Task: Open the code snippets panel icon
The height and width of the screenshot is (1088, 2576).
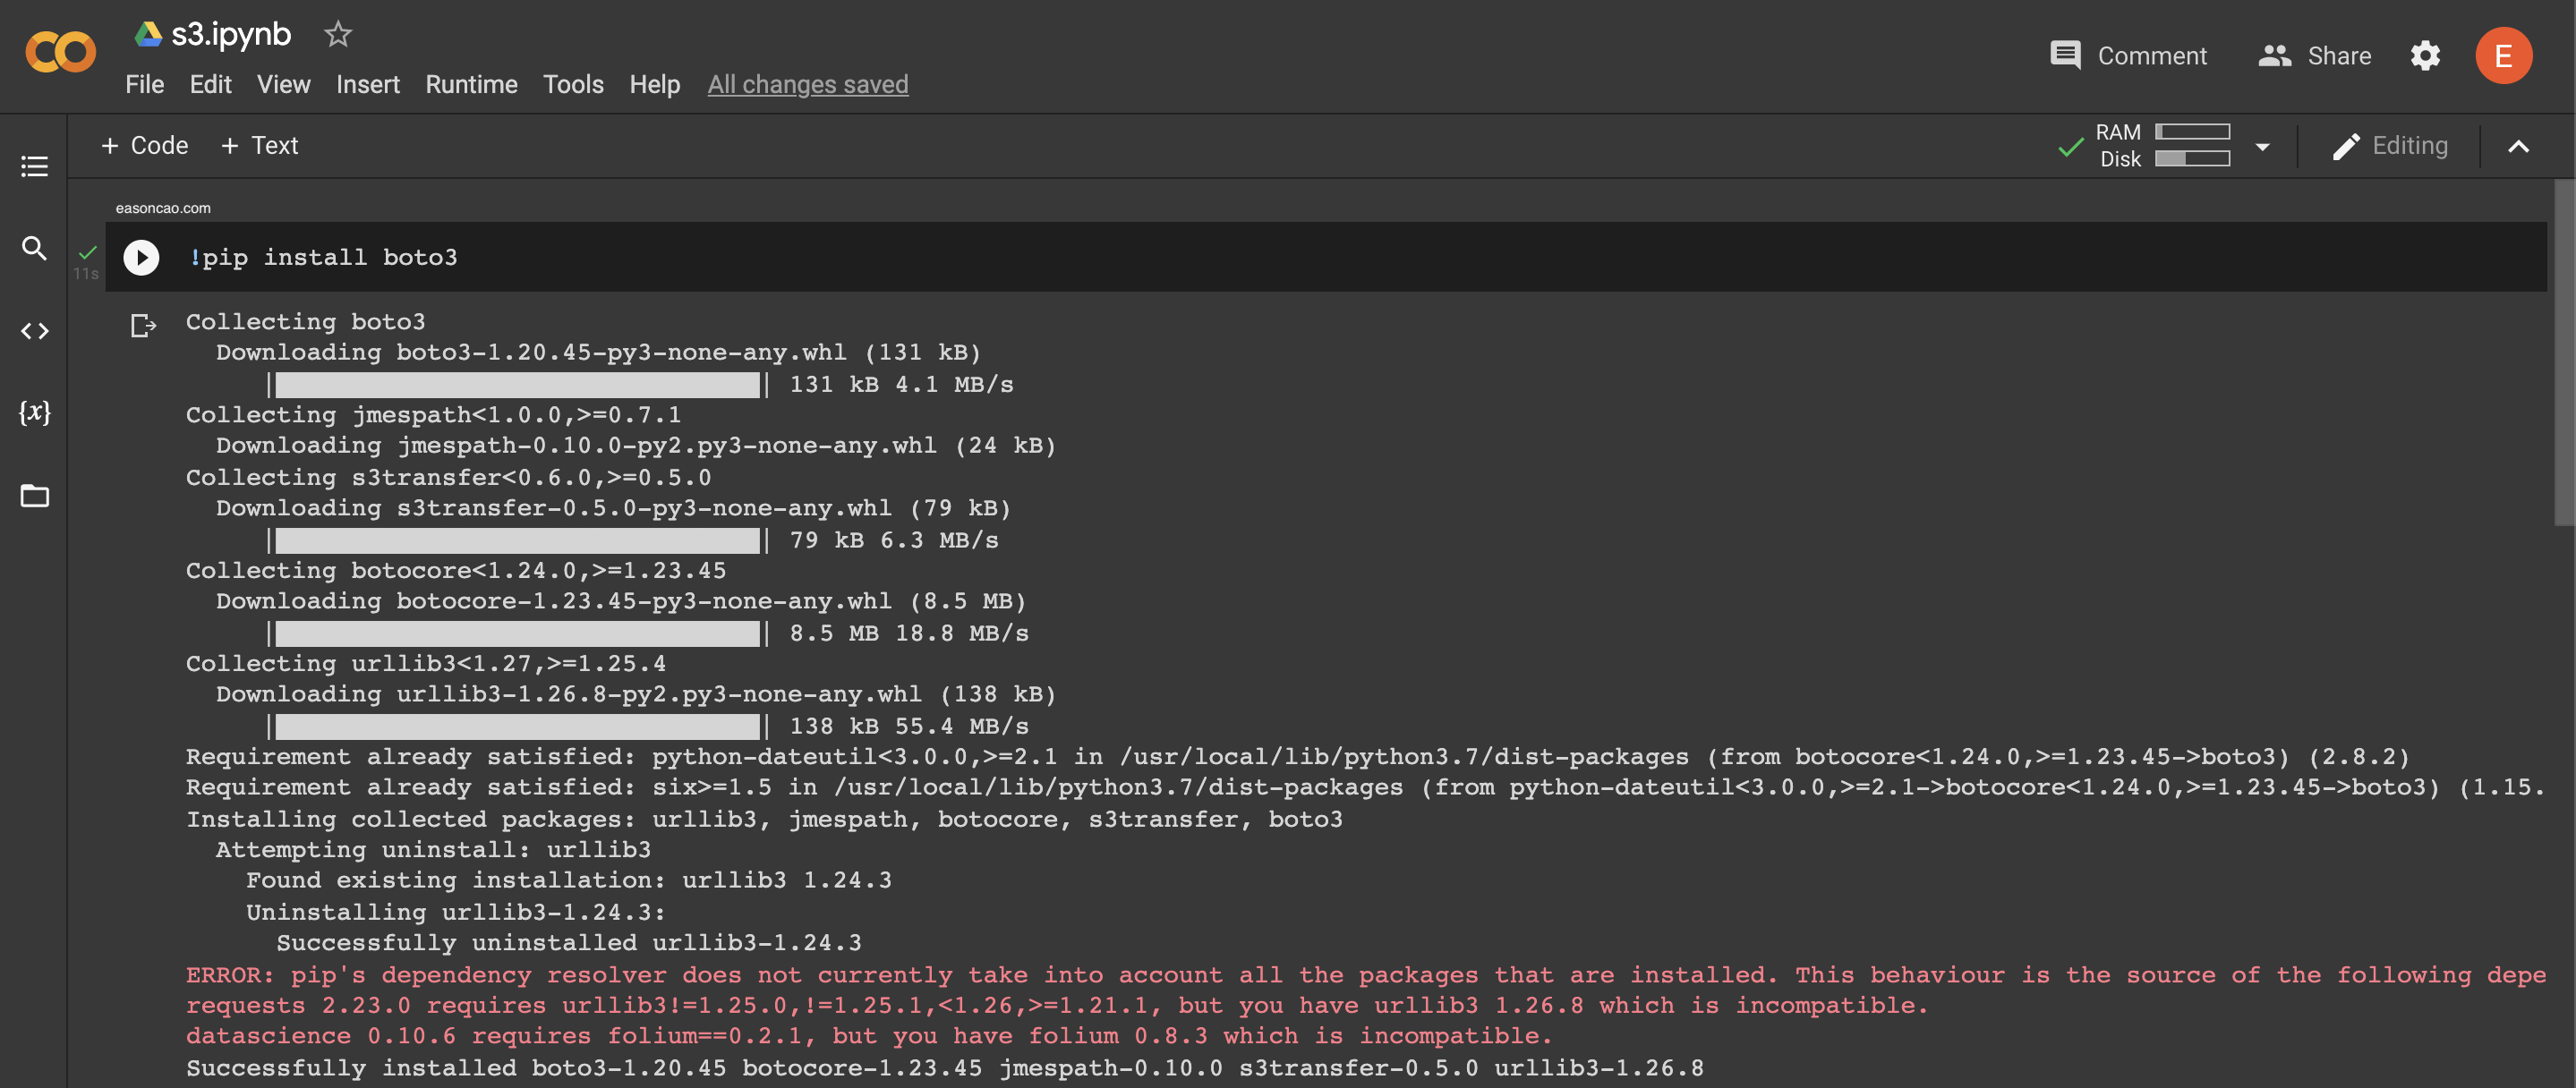Action: click(35, 331)
